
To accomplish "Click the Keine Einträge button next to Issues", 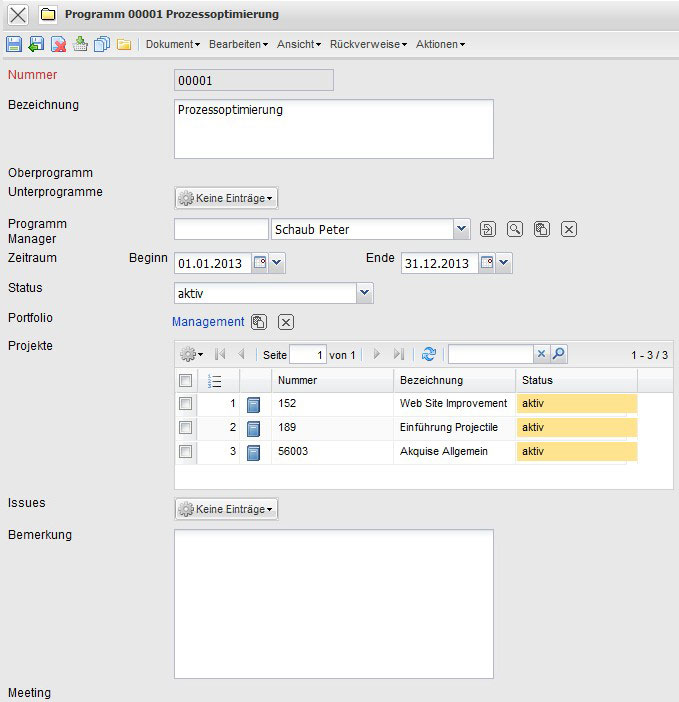I will 227,509.
